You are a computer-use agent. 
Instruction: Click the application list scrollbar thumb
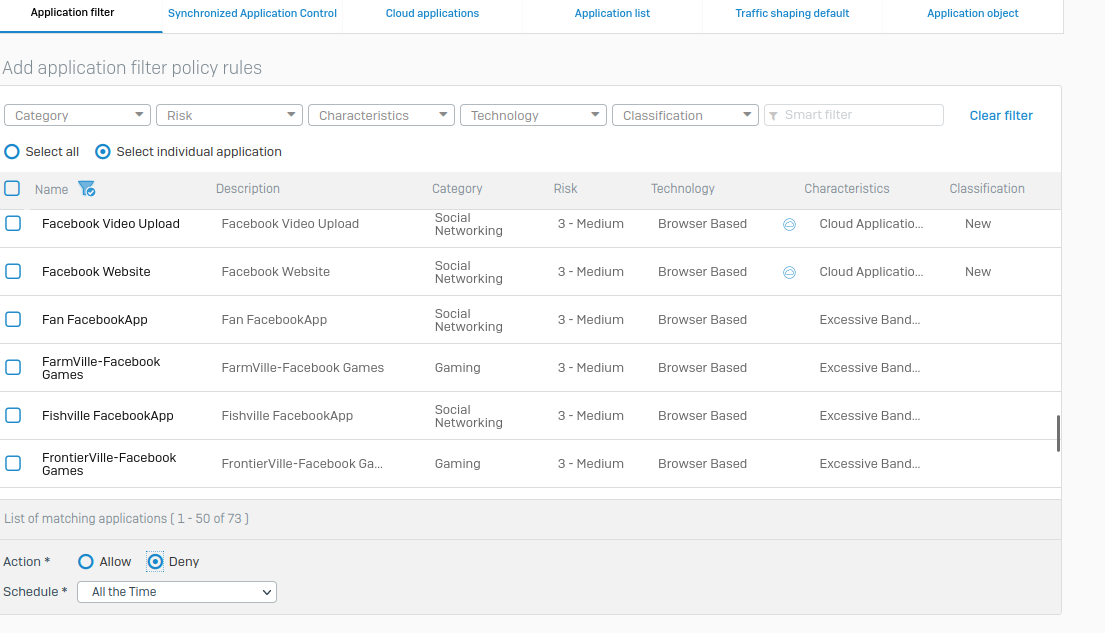1058,434
